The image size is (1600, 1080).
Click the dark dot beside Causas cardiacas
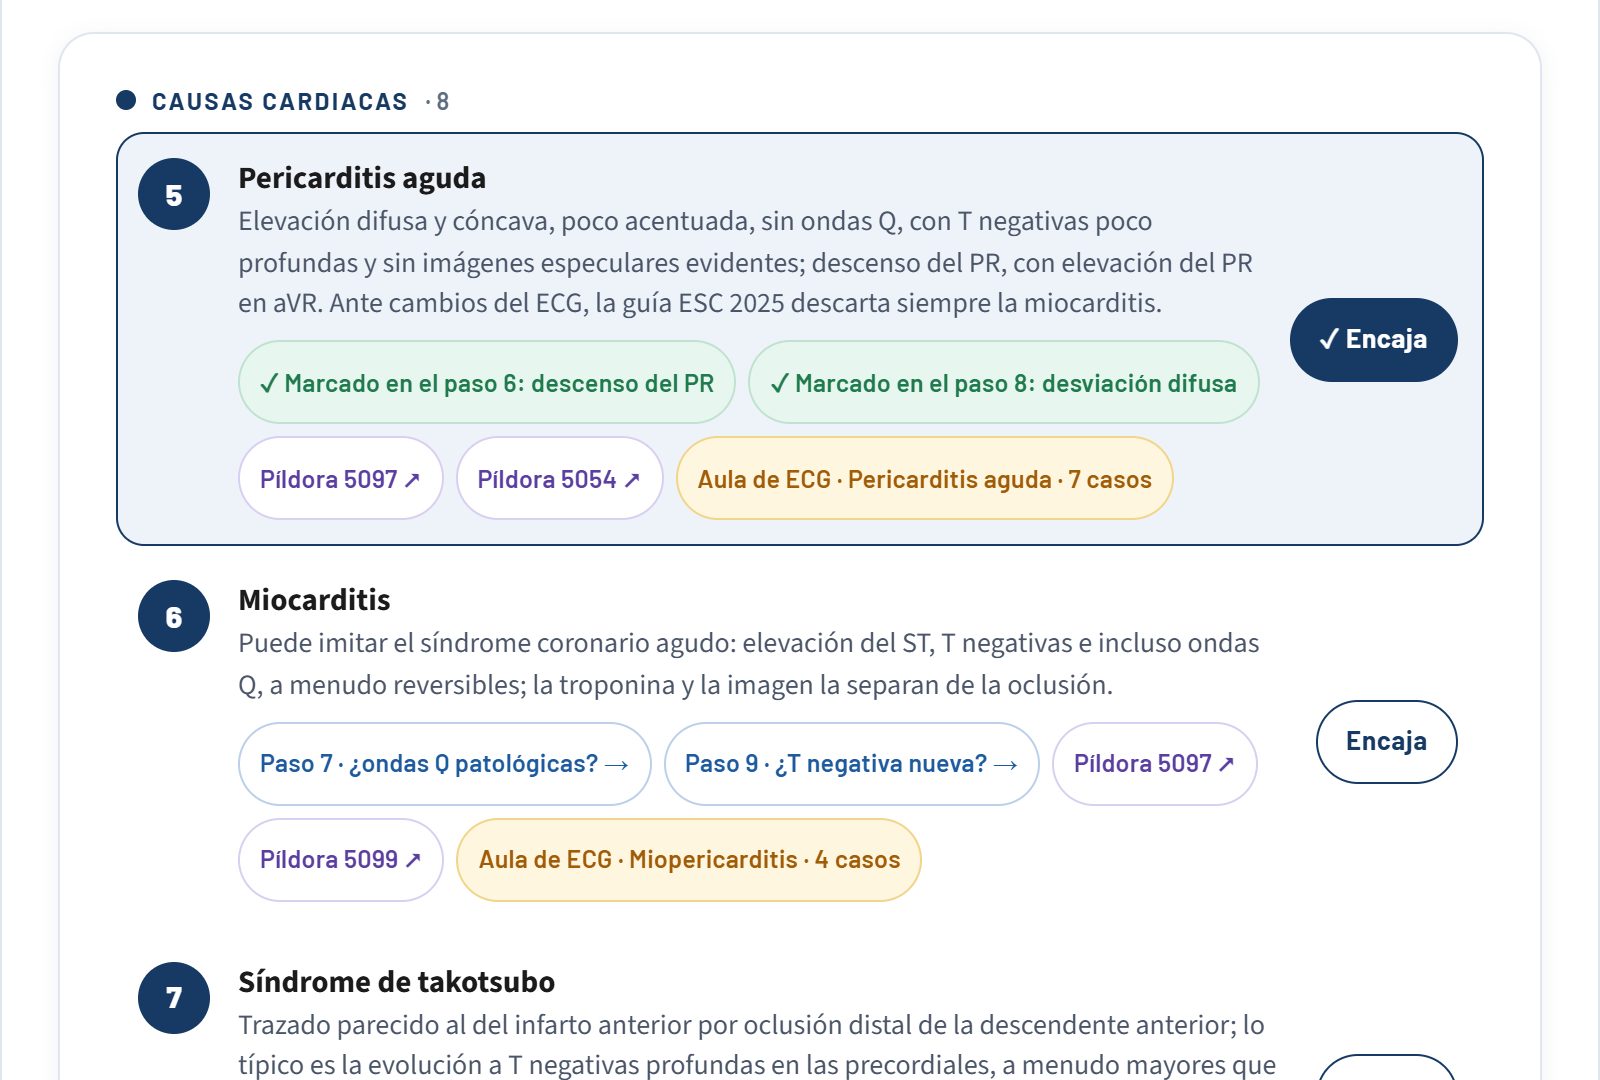point(126,100)
